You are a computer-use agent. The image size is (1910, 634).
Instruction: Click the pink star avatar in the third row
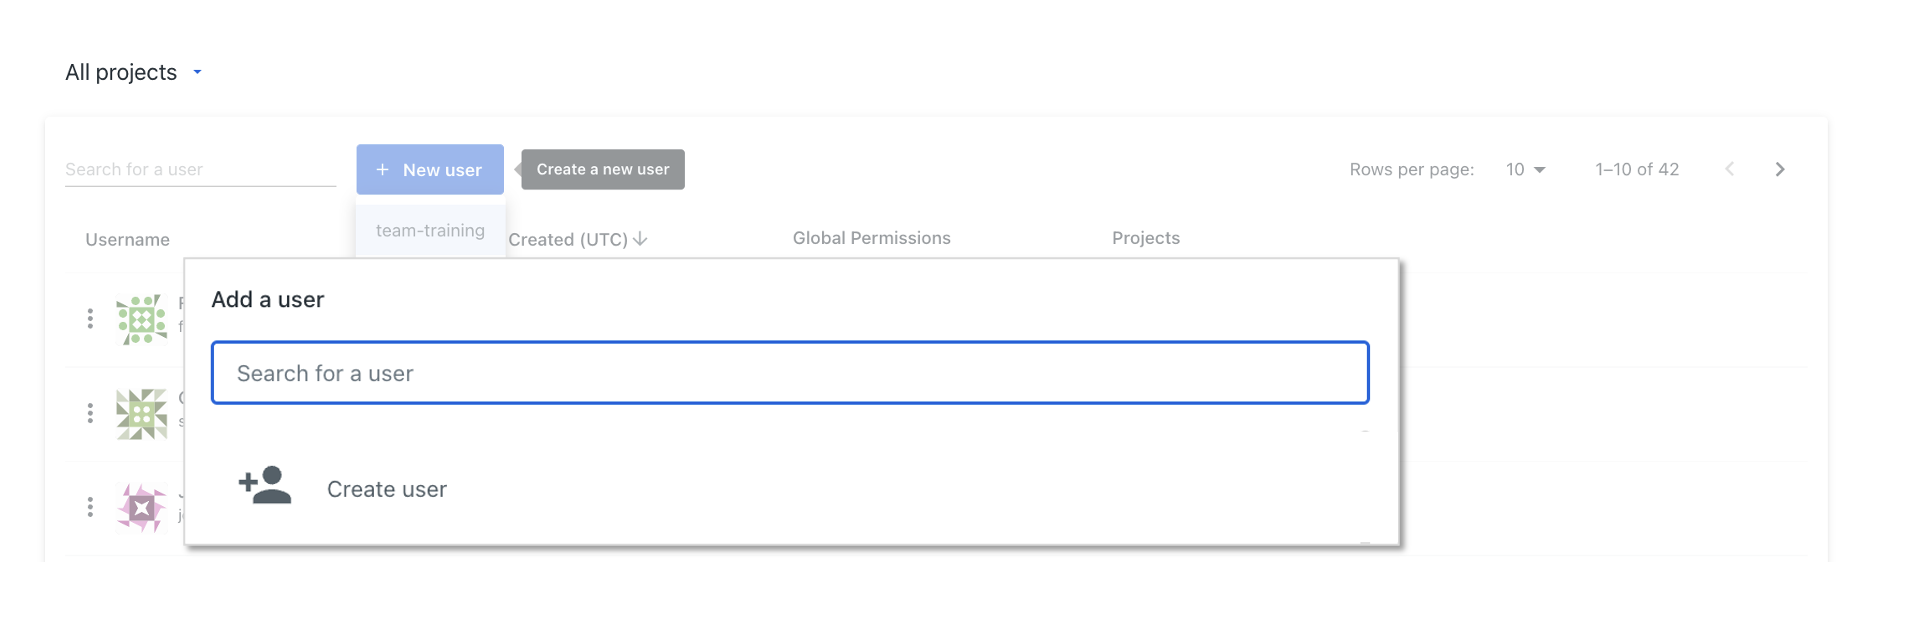(x=142, y=508)
